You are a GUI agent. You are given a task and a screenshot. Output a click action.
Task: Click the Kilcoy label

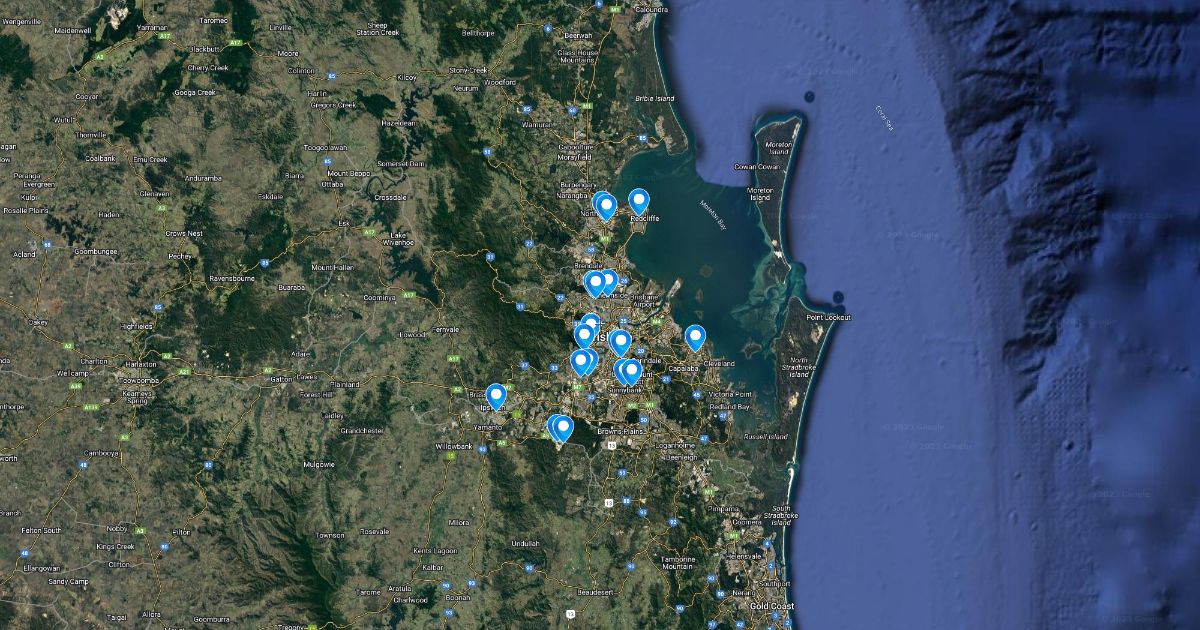[x=406, y=77]
